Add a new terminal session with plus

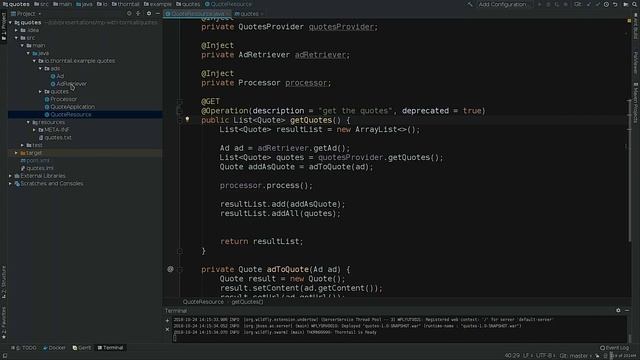coord(167,320)
